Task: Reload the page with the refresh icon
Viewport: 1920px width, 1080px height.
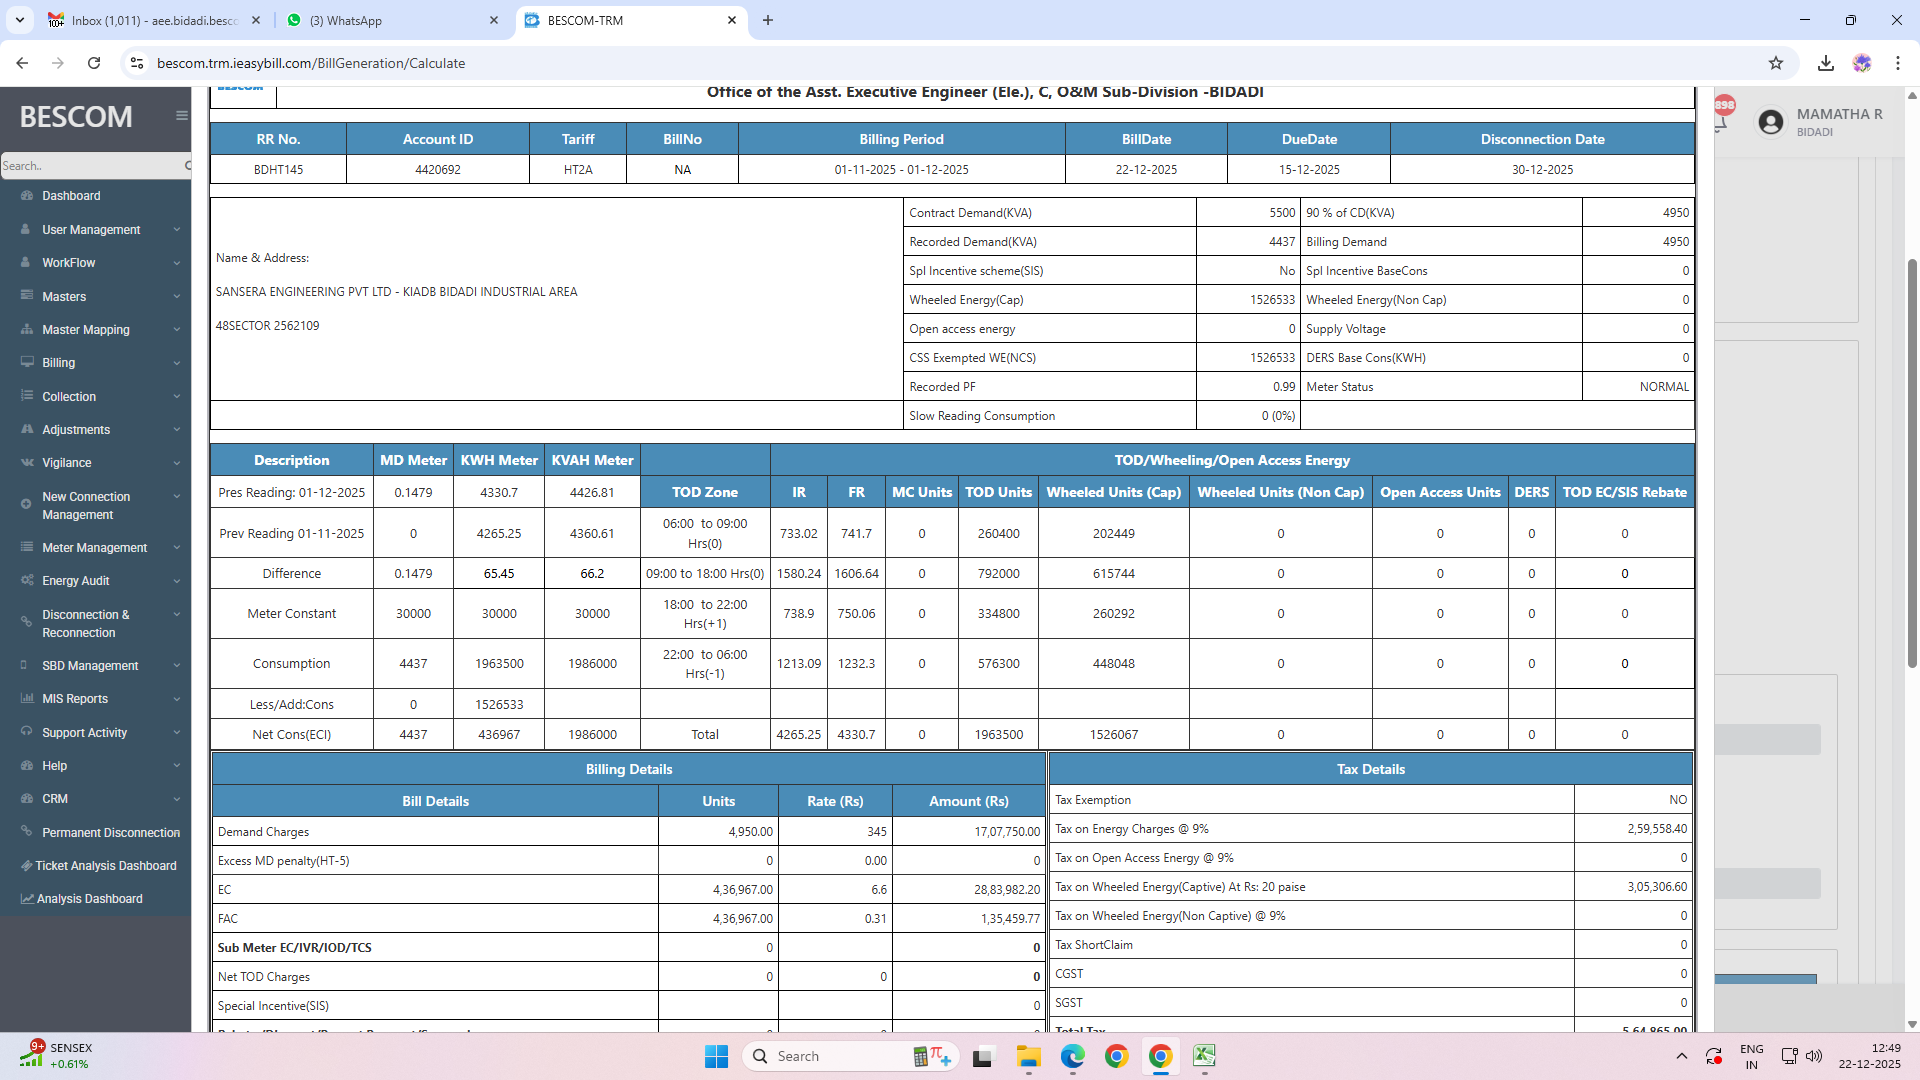Action: tap(94, 63)
